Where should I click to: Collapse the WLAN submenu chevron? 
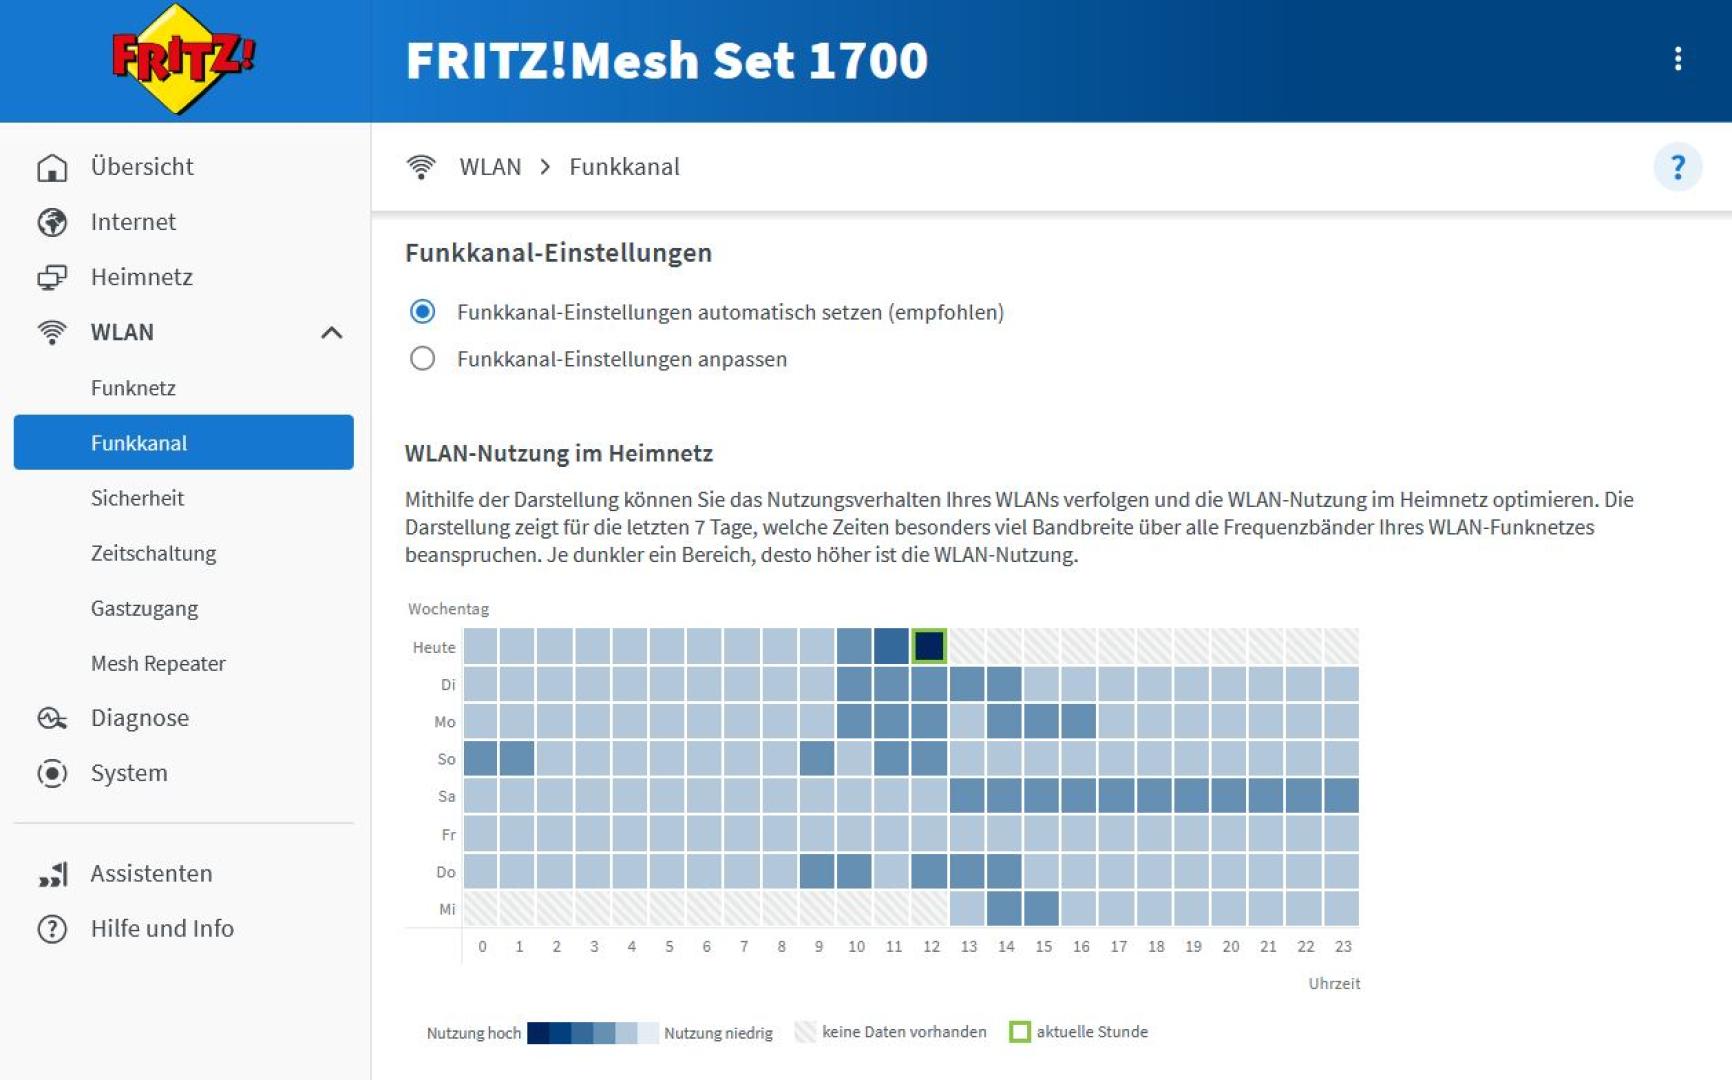pos(333,332)
